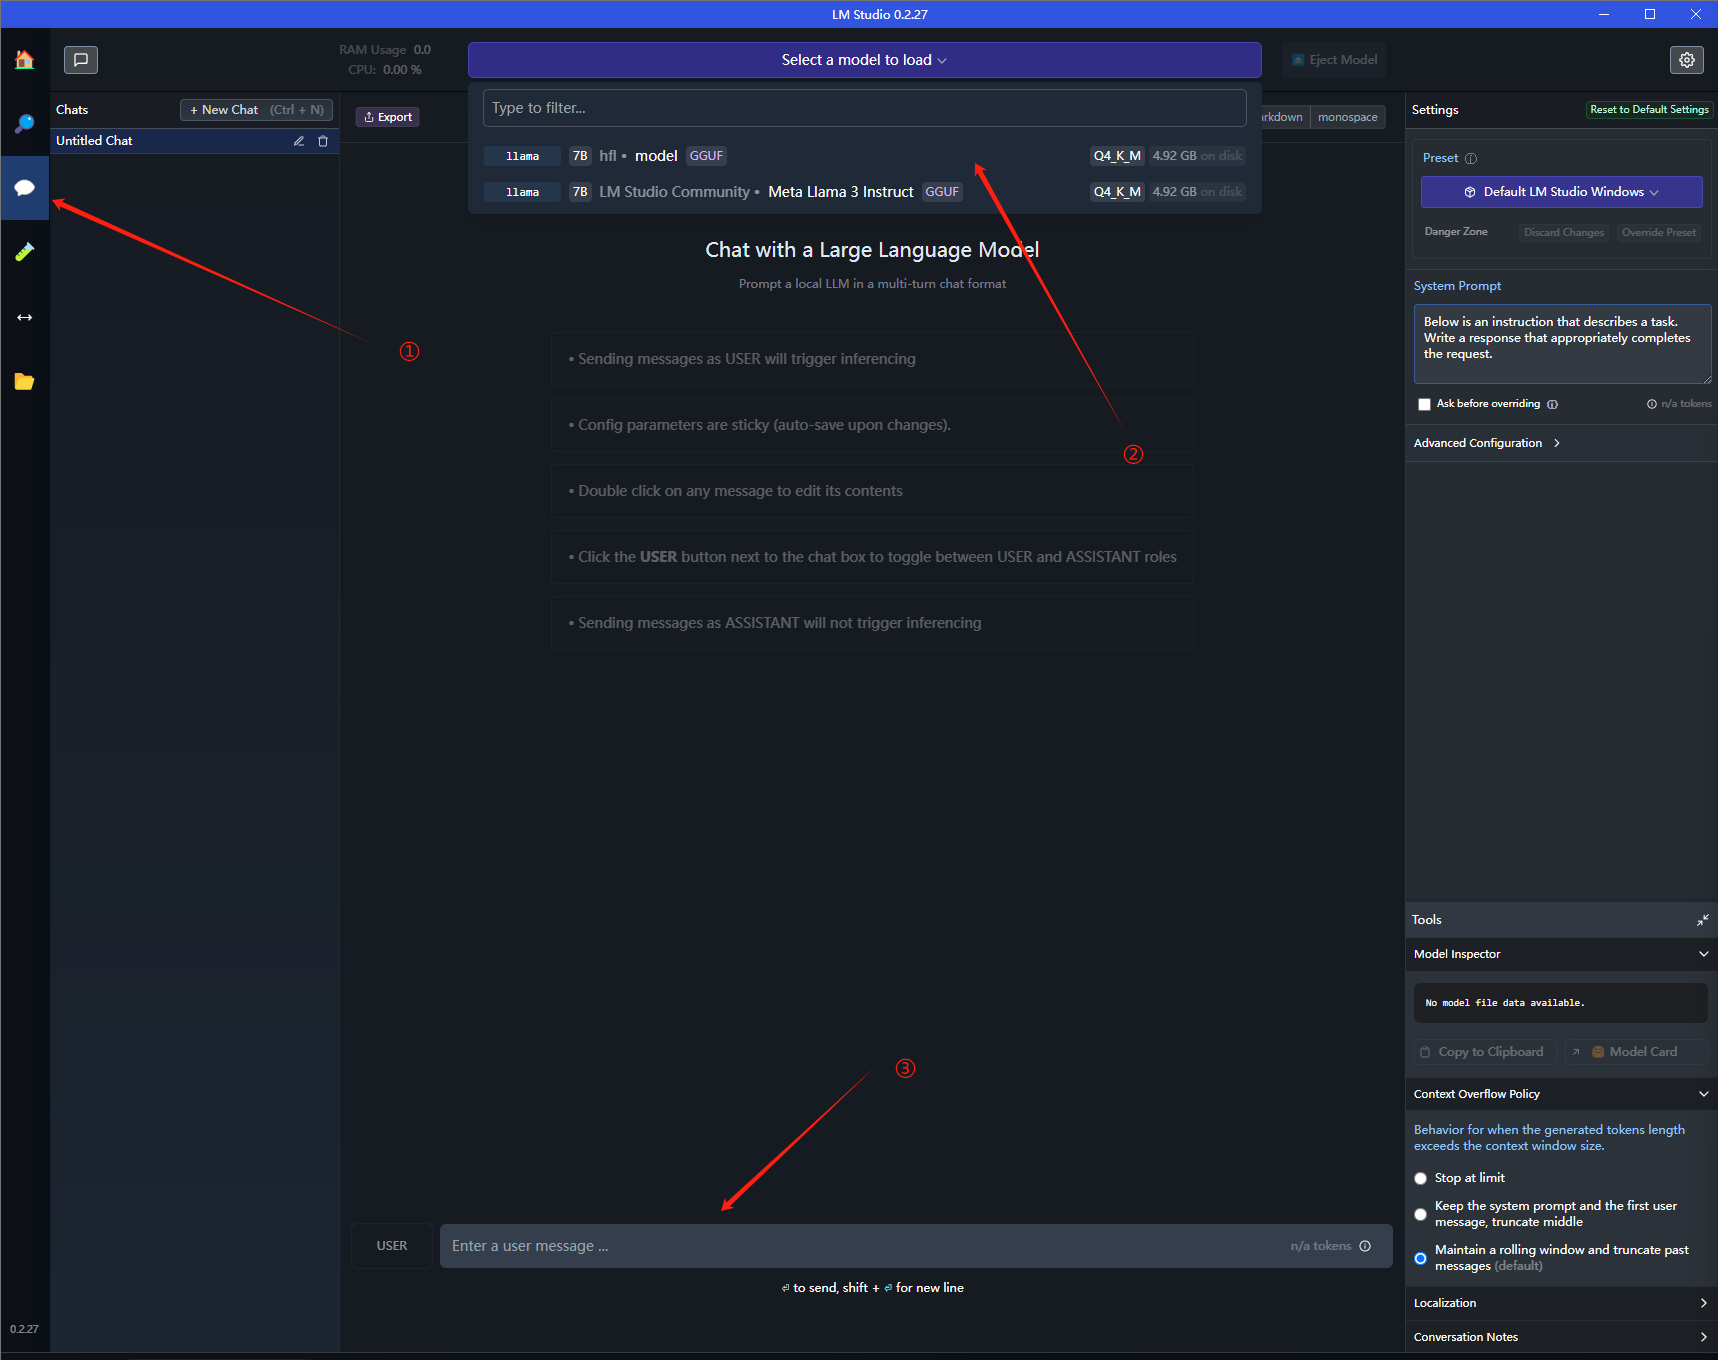Click Reset to Default Settings
Viewport: 1718px width, 1360px height.
1649,110
